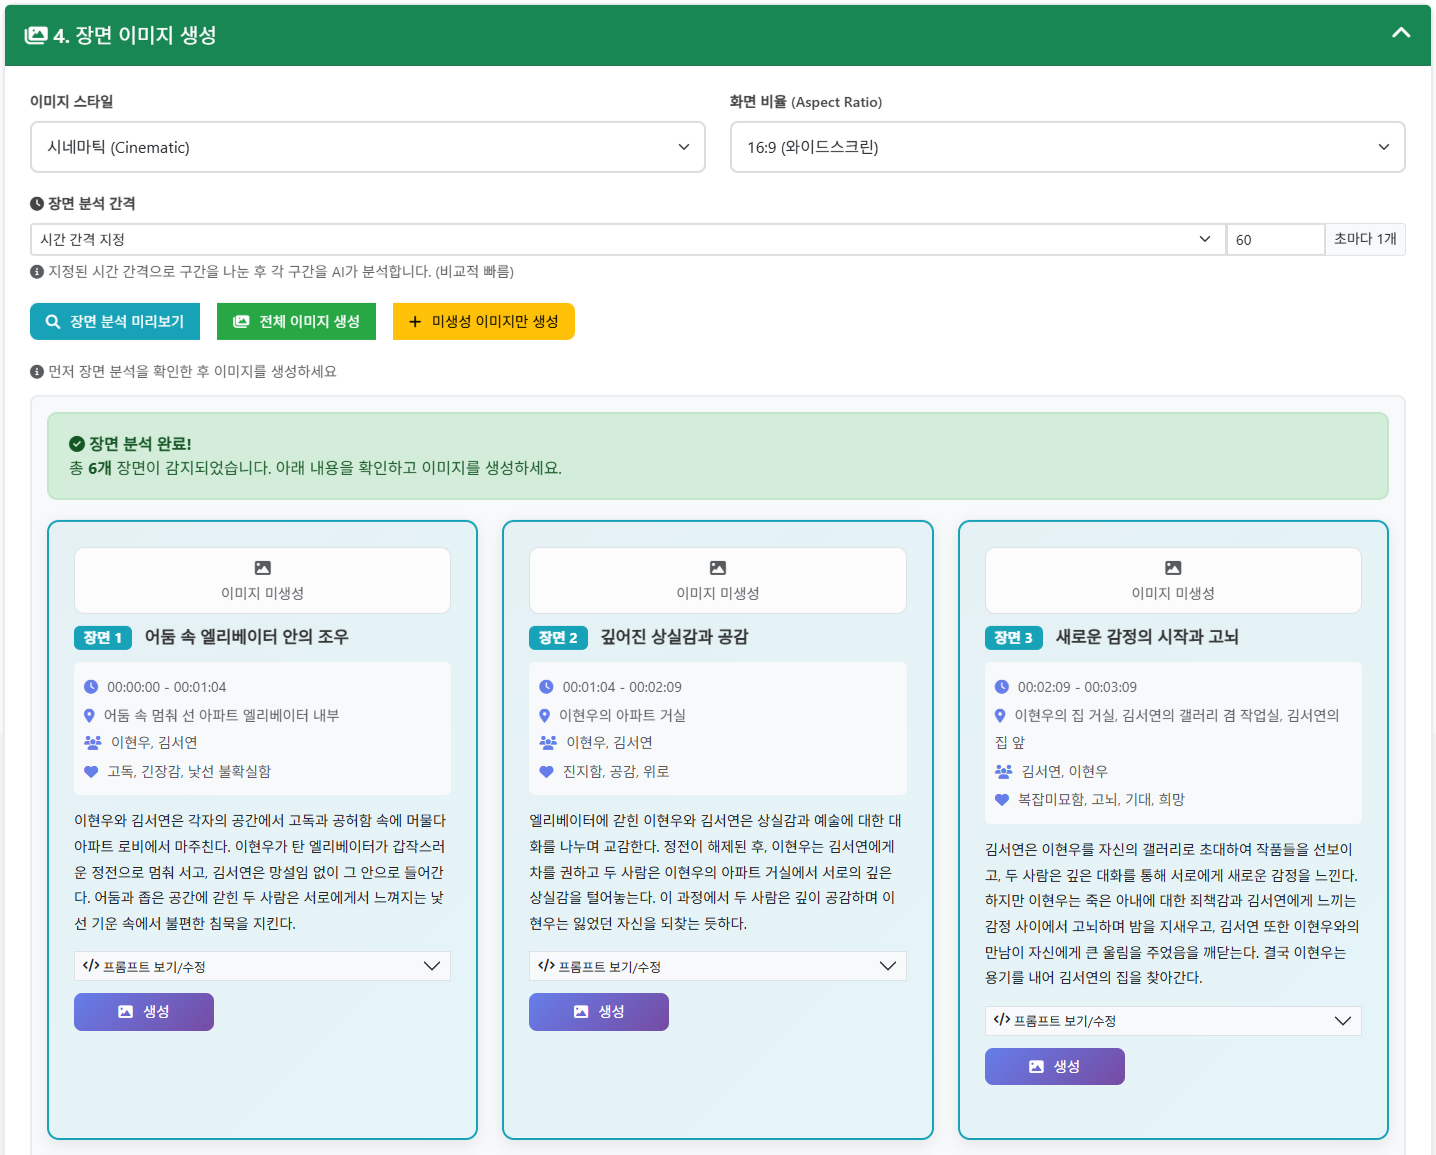
Task: Click the info icon before 지정된 시간 간격 text
Action: point(37,271)
